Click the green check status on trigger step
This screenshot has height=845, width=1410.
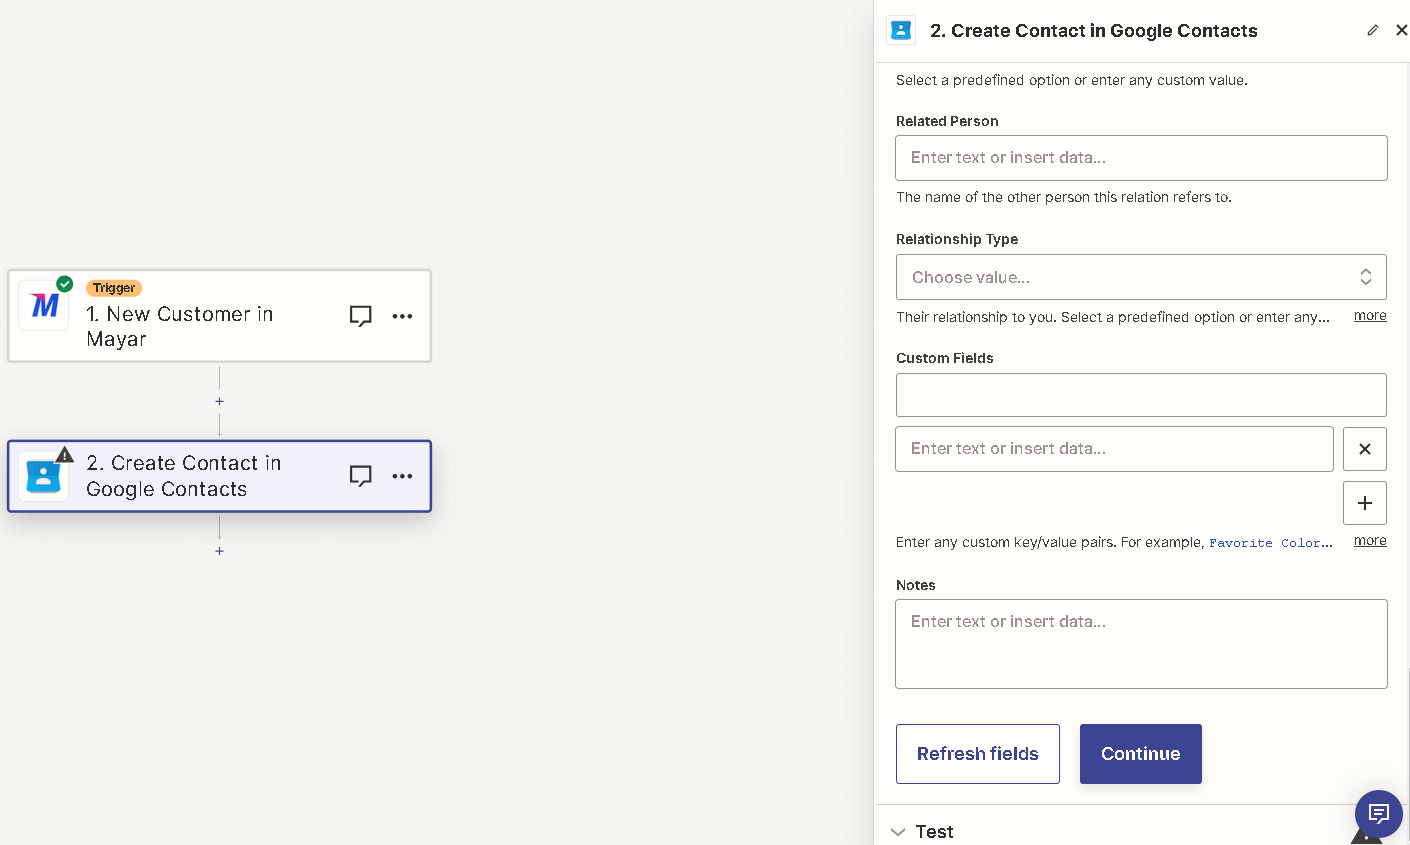click(65, 284)
